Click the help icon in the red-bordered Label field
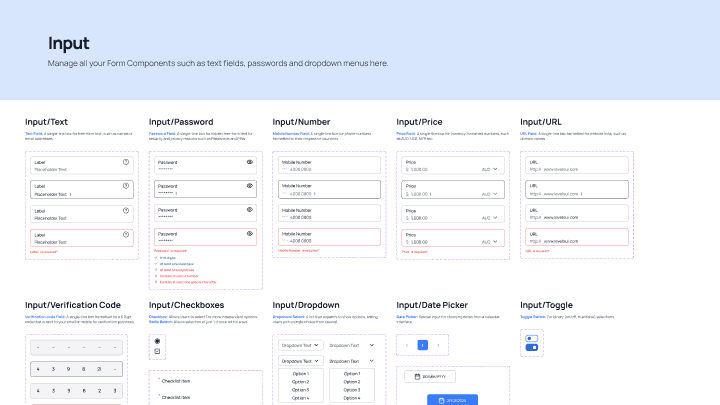This screenshot has width=720, height=405. (x=126, y=235)
